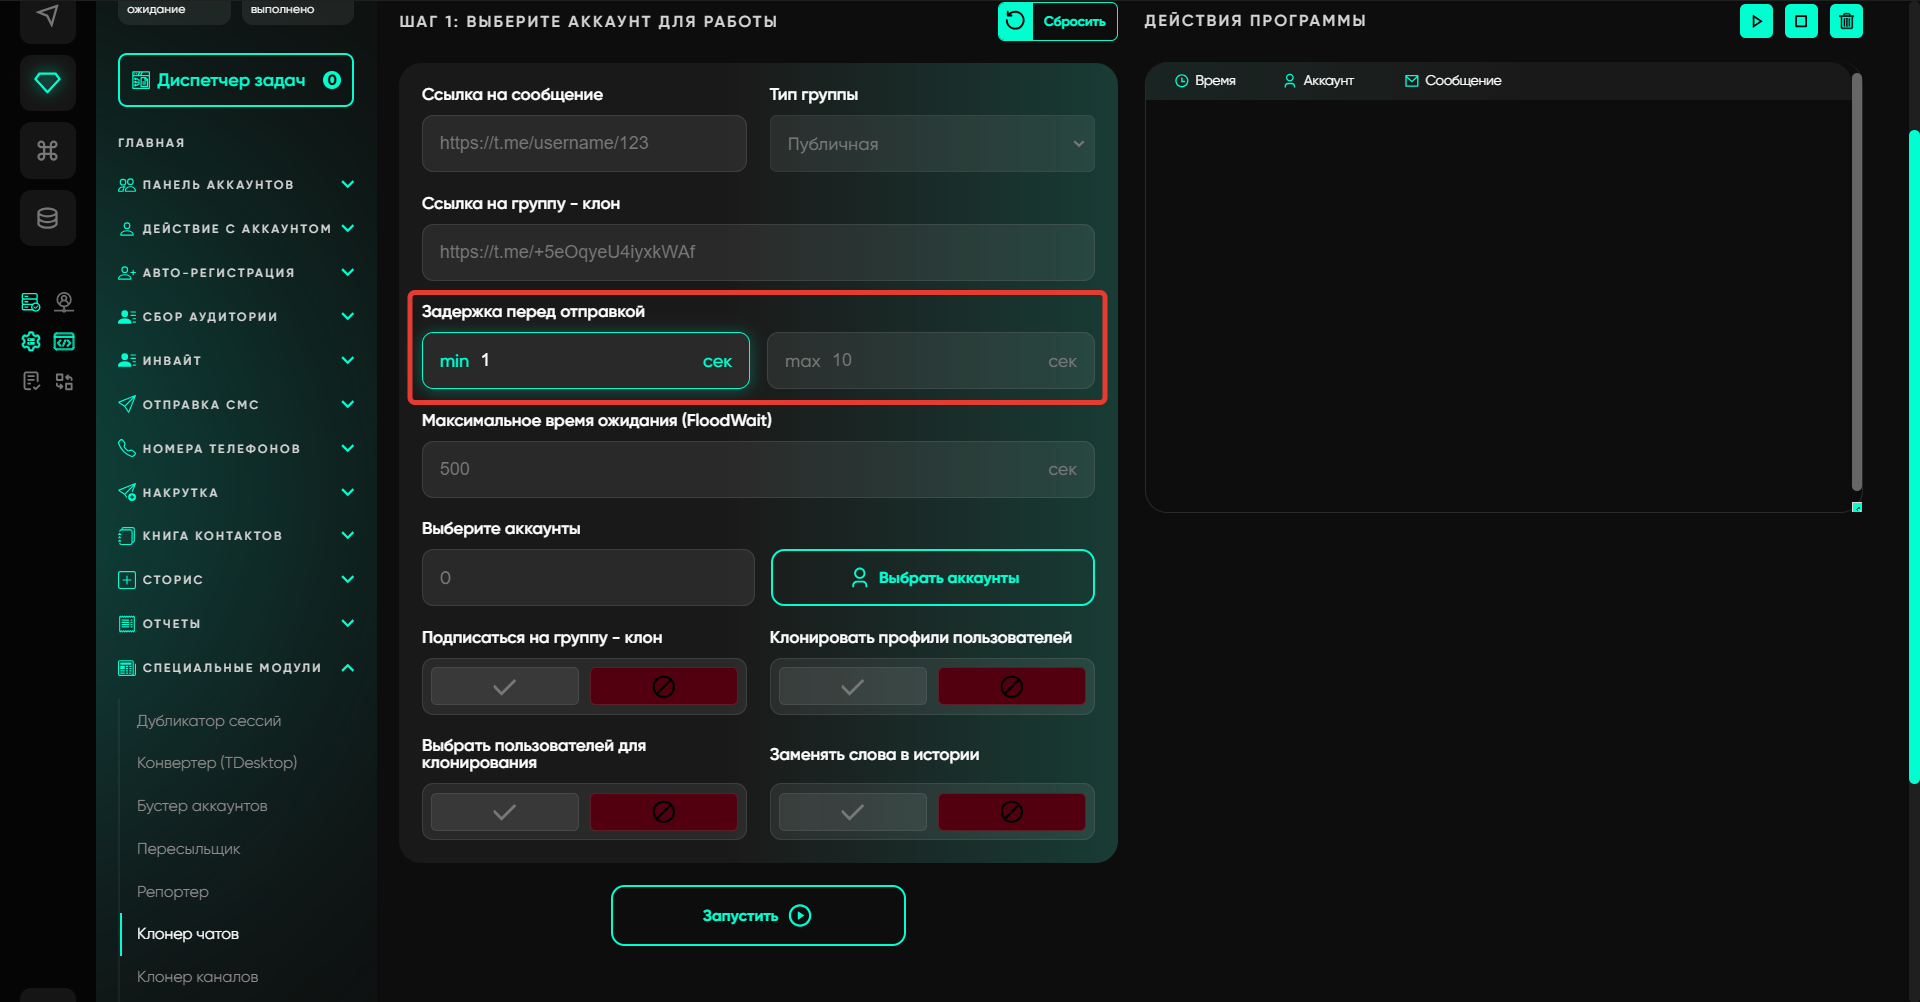
Task: Click the Выбрать аккаунты button
Action: point(932,578)
